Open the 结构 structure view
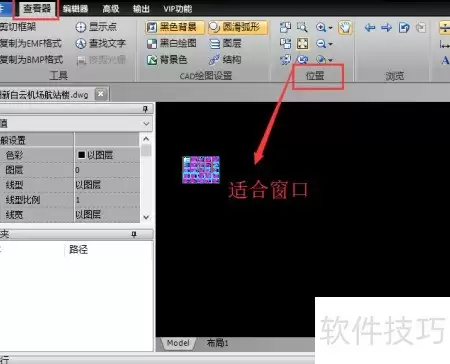Image resolution: width=450 pixels, height=364 pixels. tap(225, 60)
